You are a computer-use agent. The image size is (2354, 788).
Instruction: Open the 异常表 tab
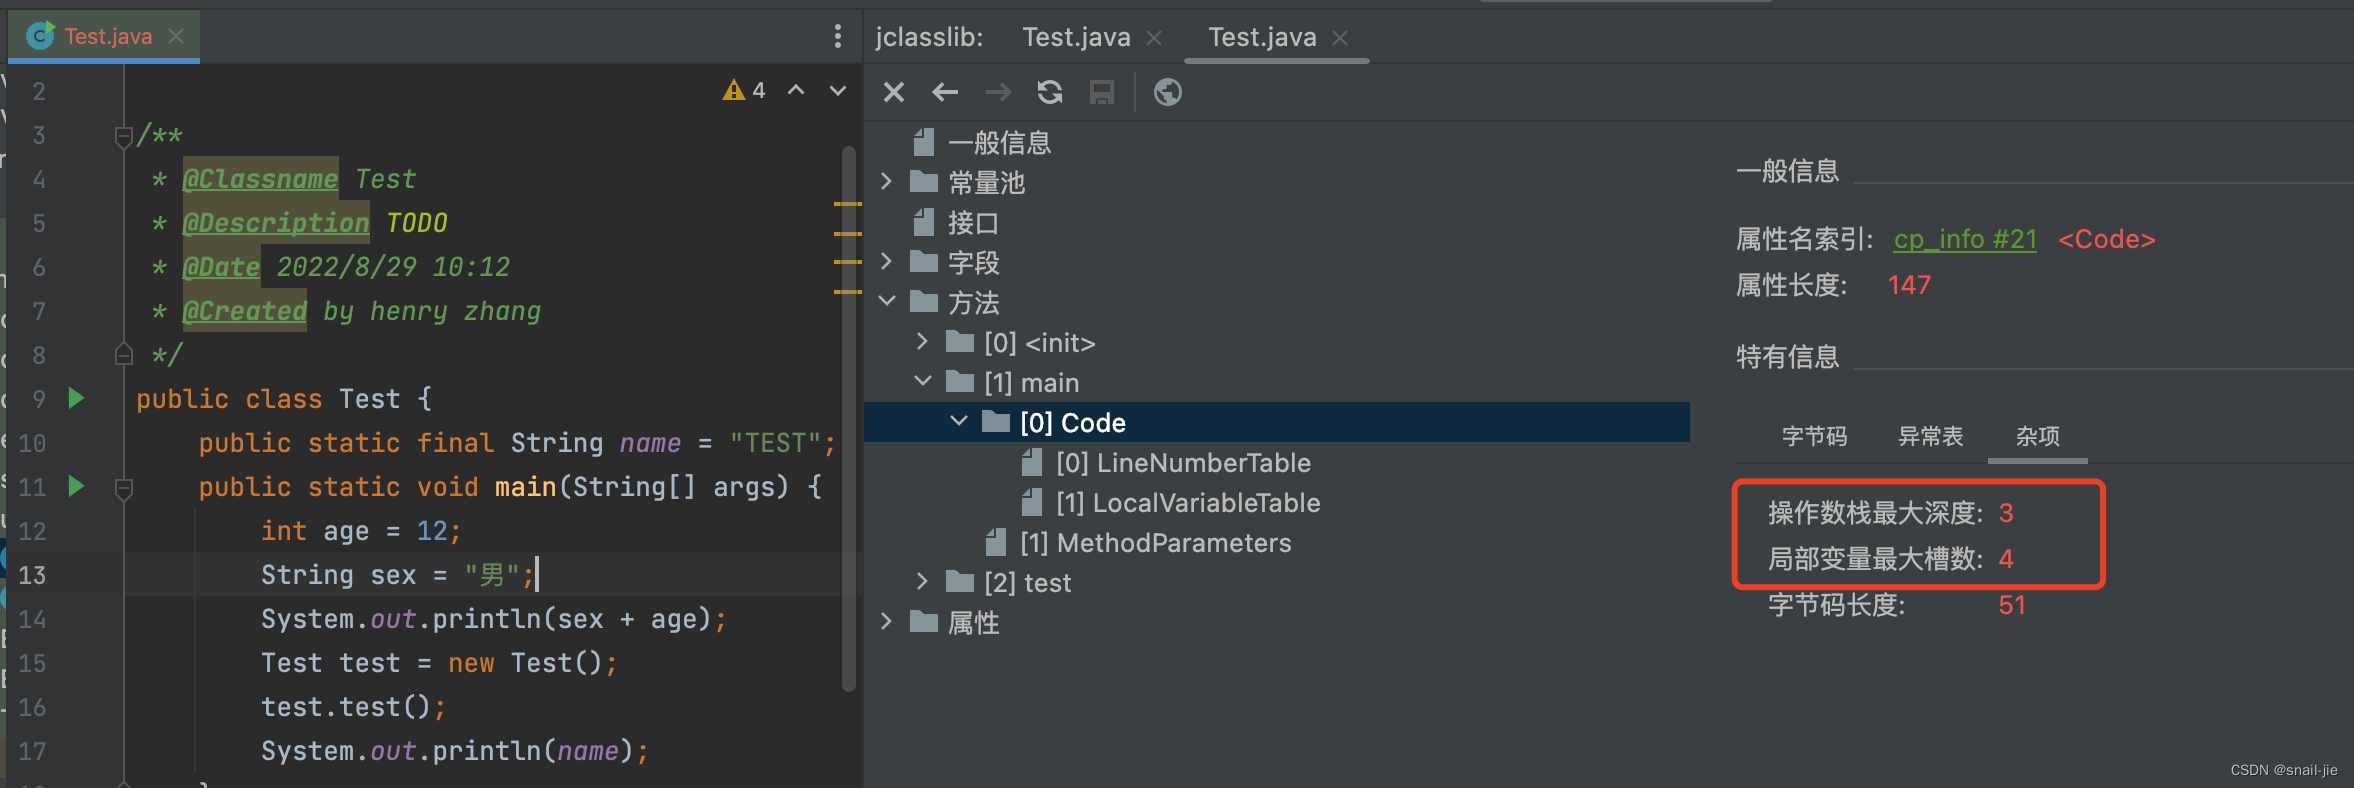click(x=1930, y=436)
